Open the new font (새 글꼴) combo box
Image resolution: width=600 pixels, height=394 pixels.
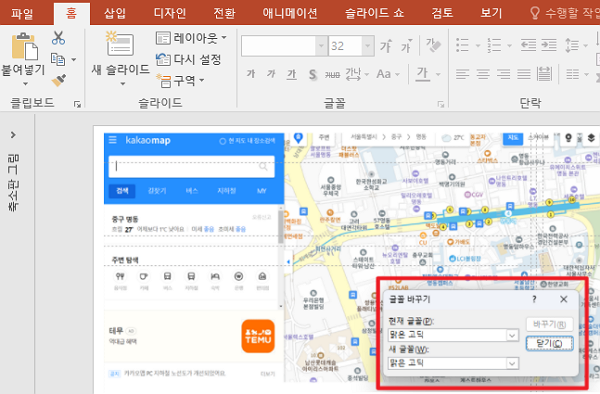click(x=453, y=363)
